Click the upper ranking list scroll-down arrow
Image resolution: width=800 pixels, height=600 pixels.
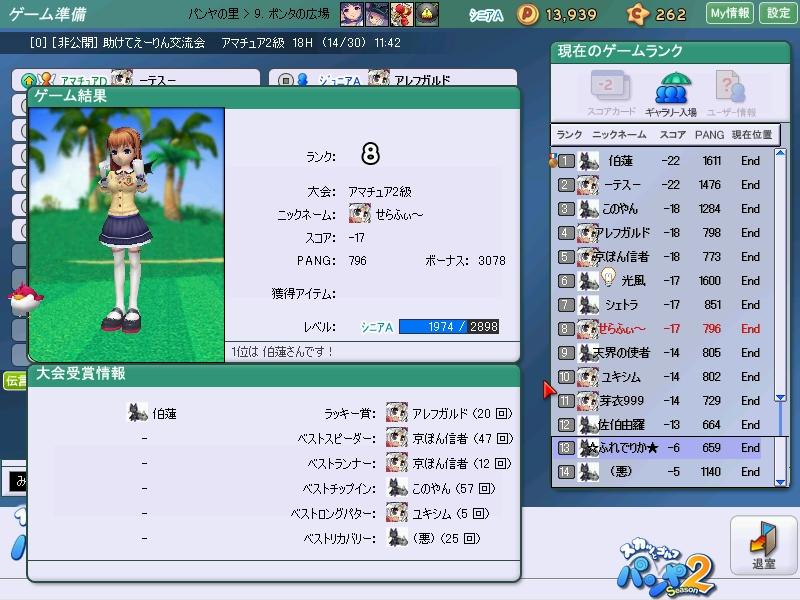pyautogui.click(x=780, y=397)
